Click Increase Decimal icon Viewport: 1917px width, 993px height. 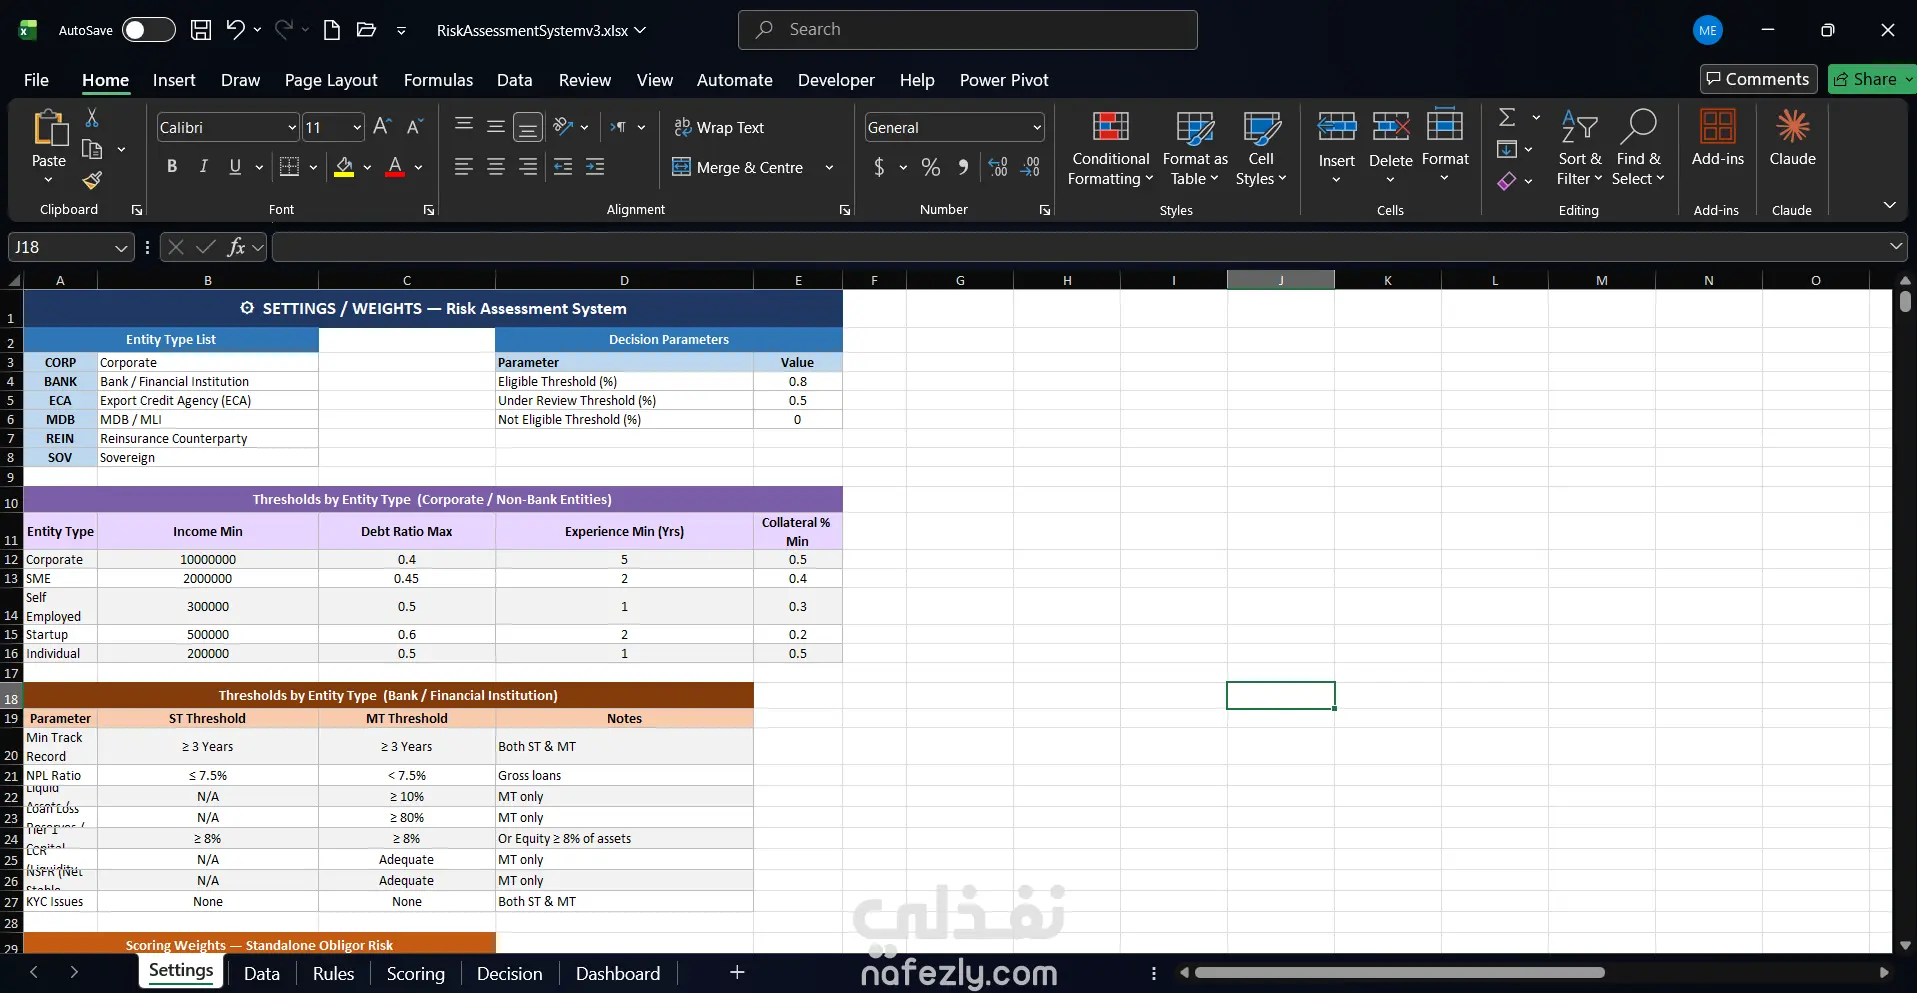point(998,167)
